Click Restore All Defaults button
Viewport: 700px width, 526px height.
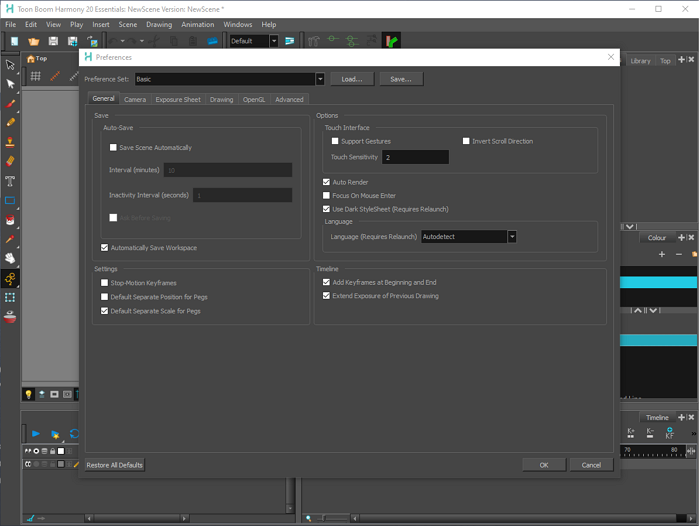coord(115,465)
